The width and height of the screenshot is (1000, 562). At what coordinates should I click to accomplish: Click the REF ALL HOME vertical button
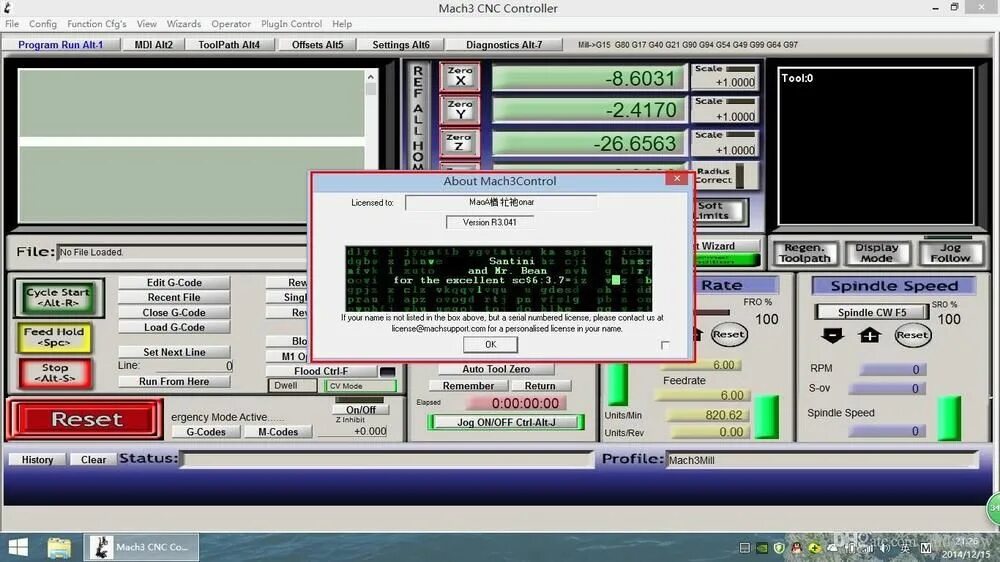point(418,118)
